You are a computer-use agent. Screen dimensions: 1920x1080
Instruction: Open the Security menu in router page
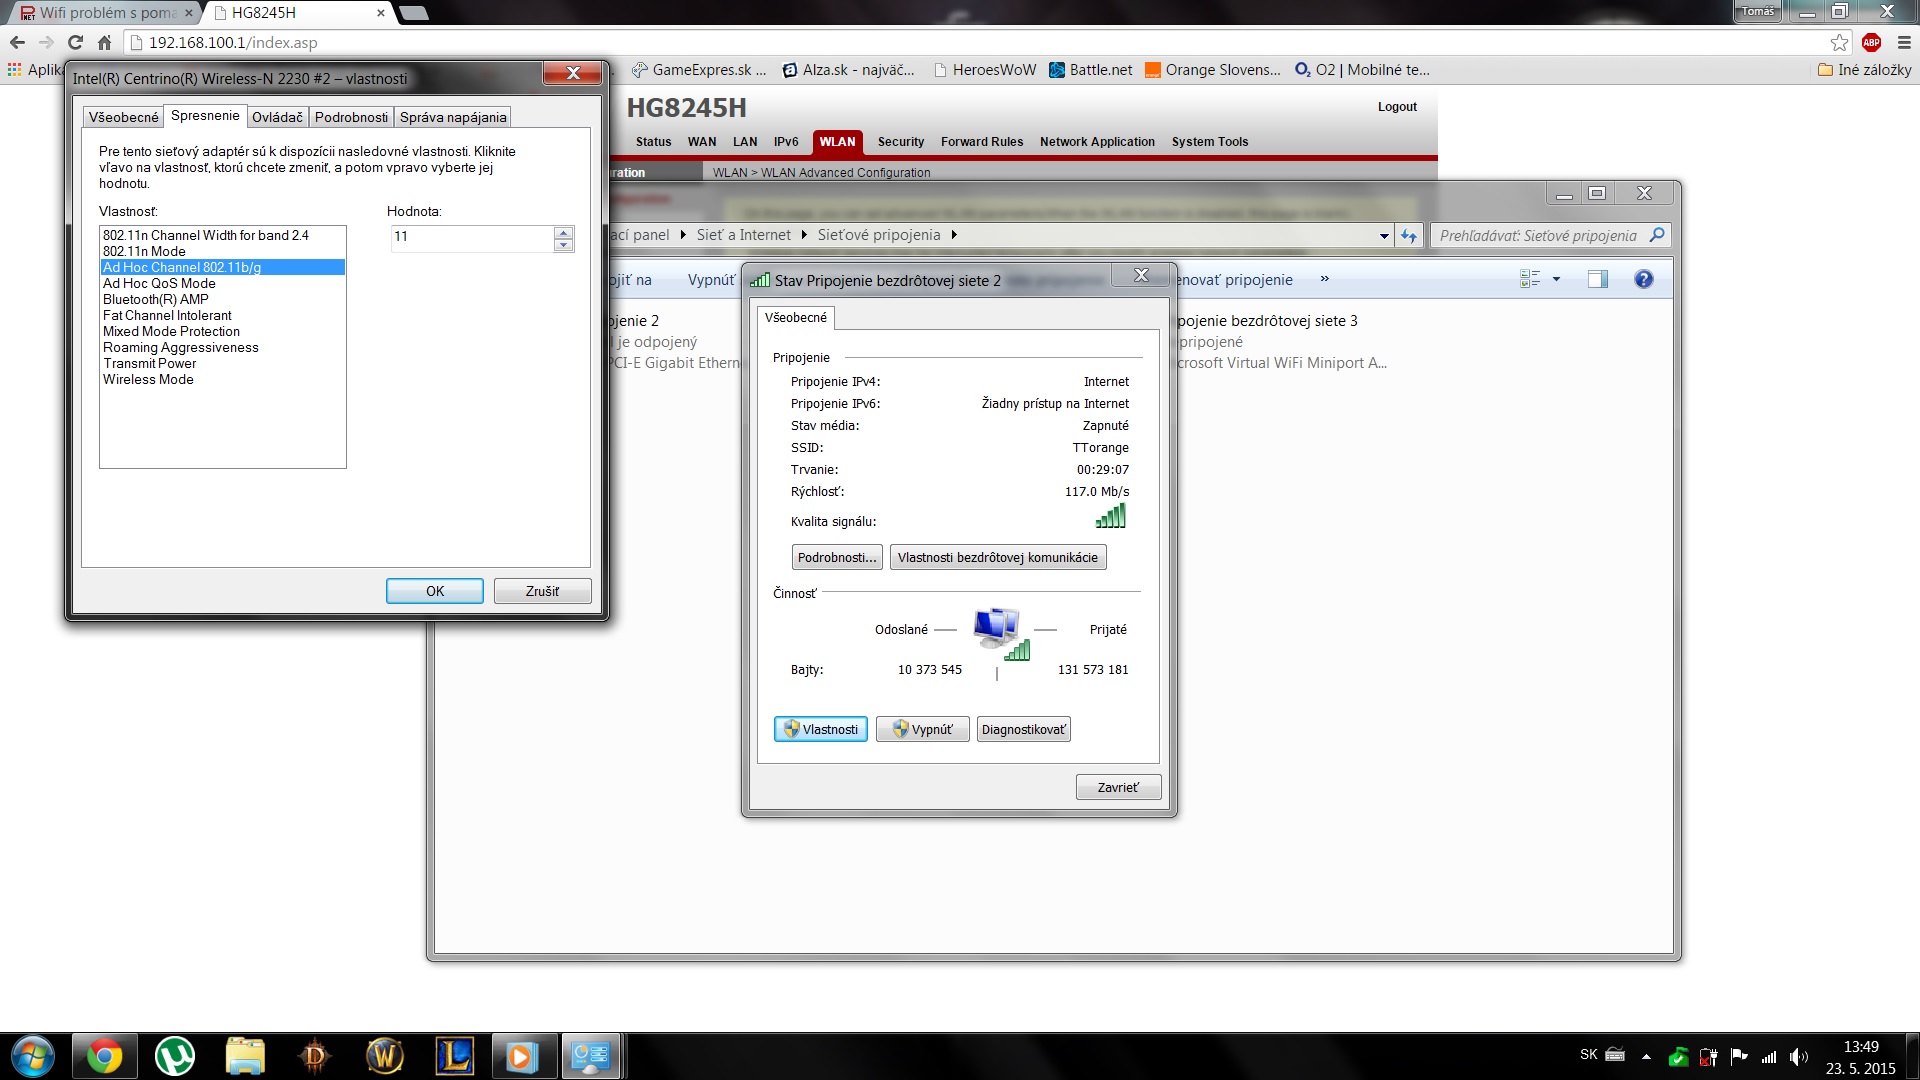click(900, 142)
